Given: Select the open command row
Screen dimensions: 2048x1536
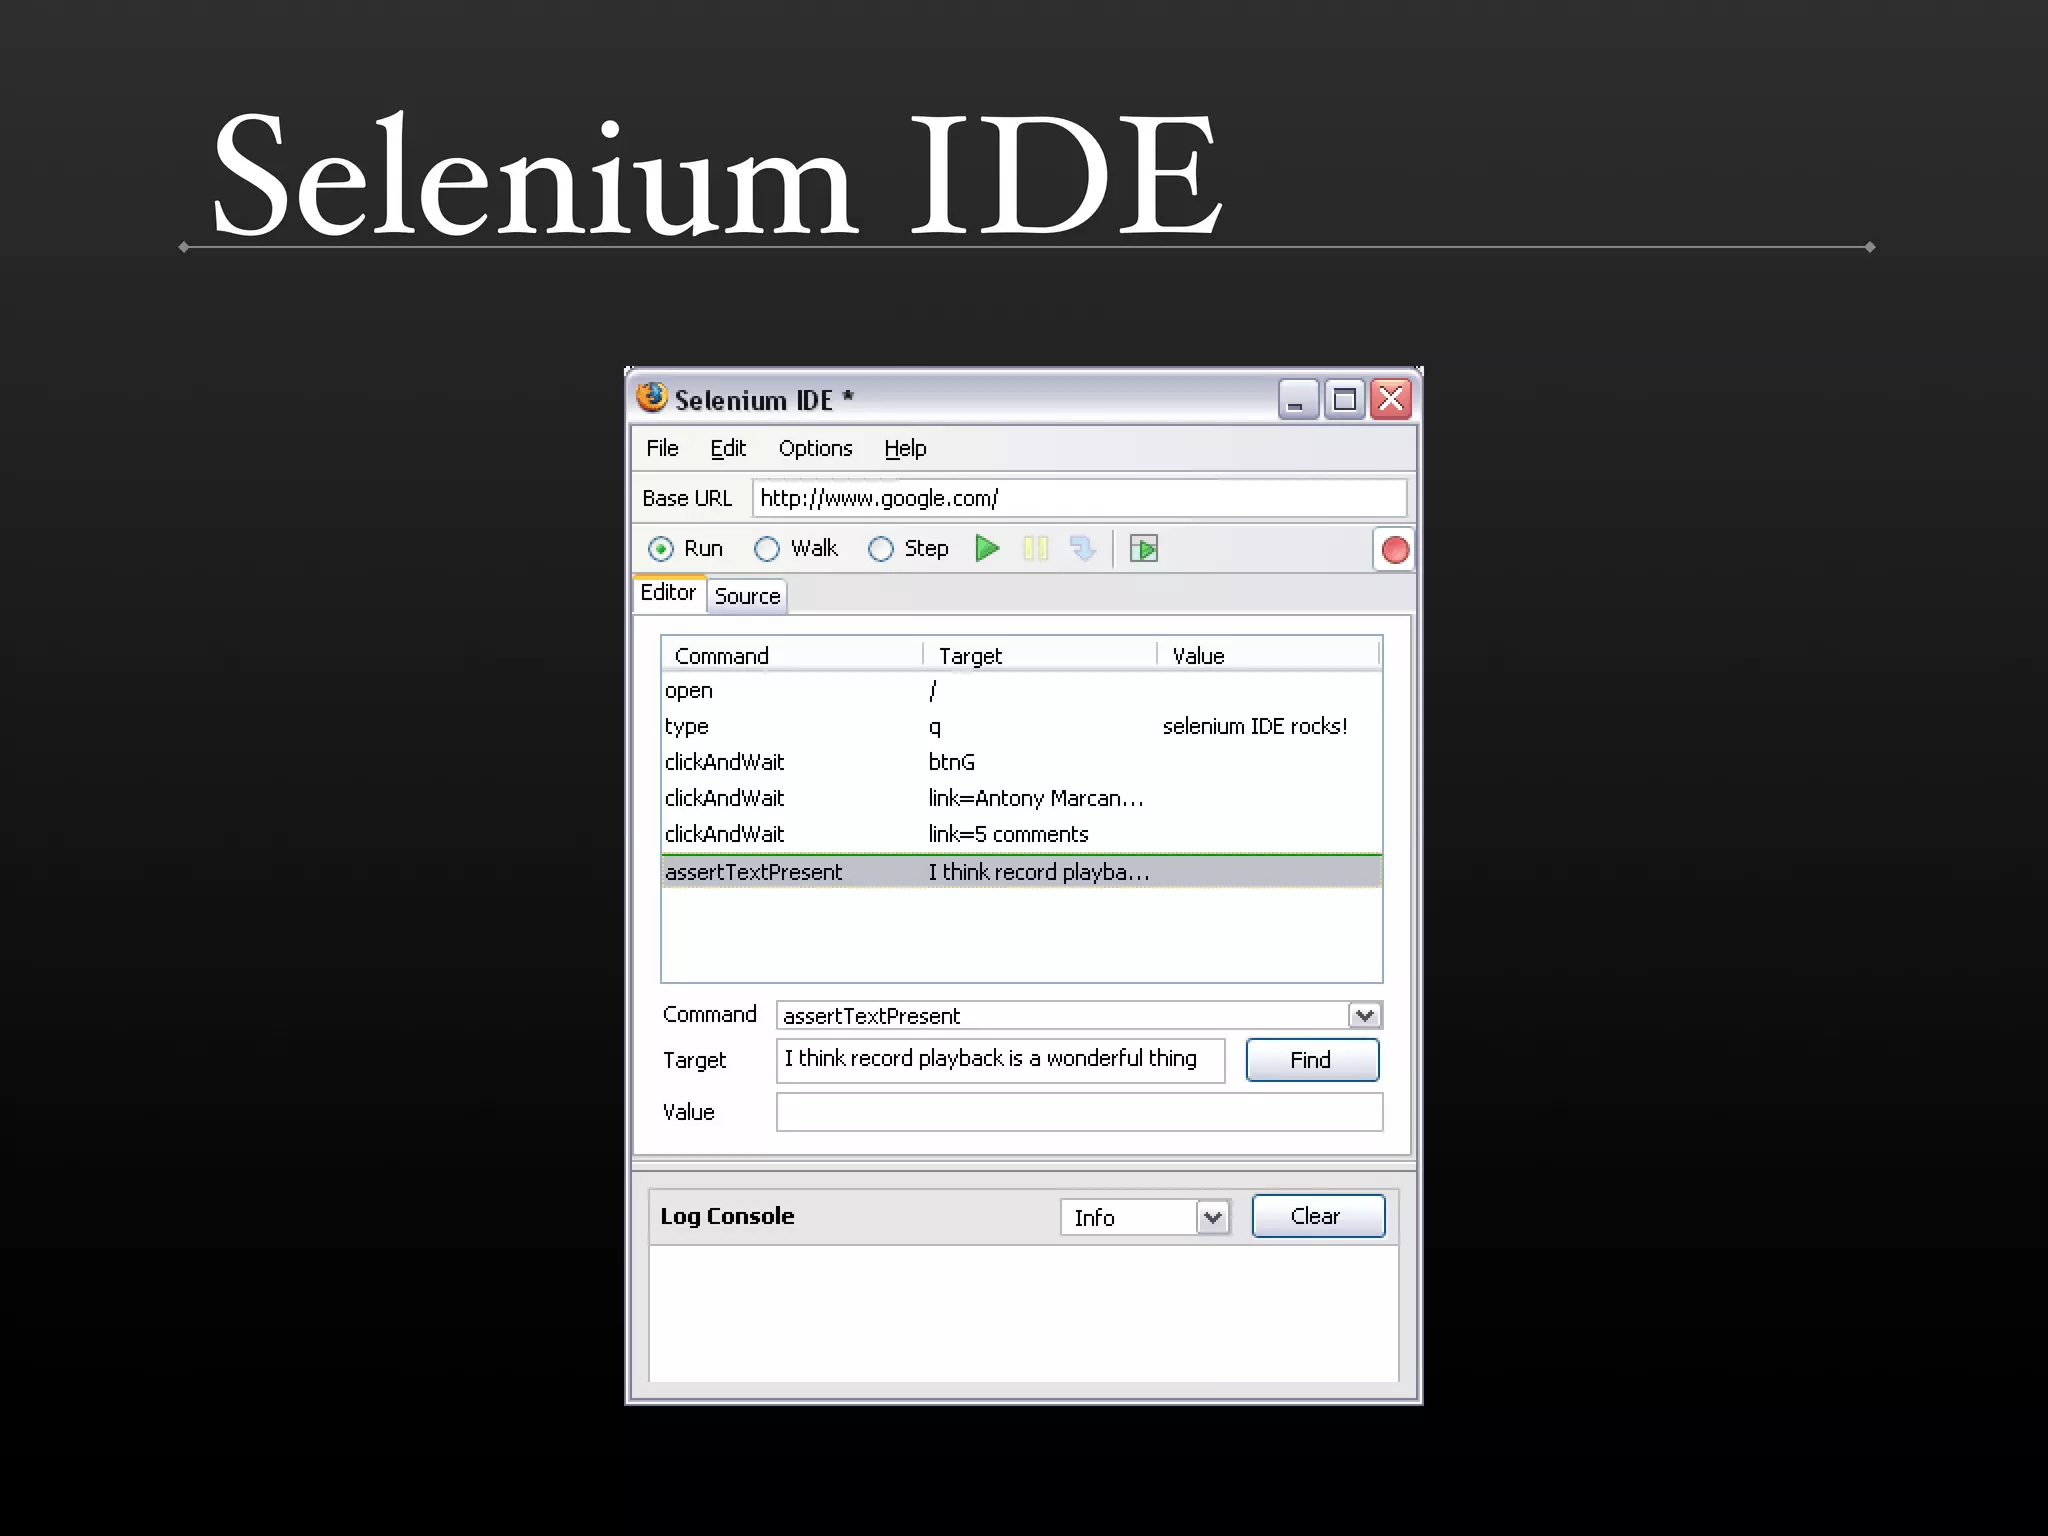Looking at the screenshot, I should pos(1021,691).
